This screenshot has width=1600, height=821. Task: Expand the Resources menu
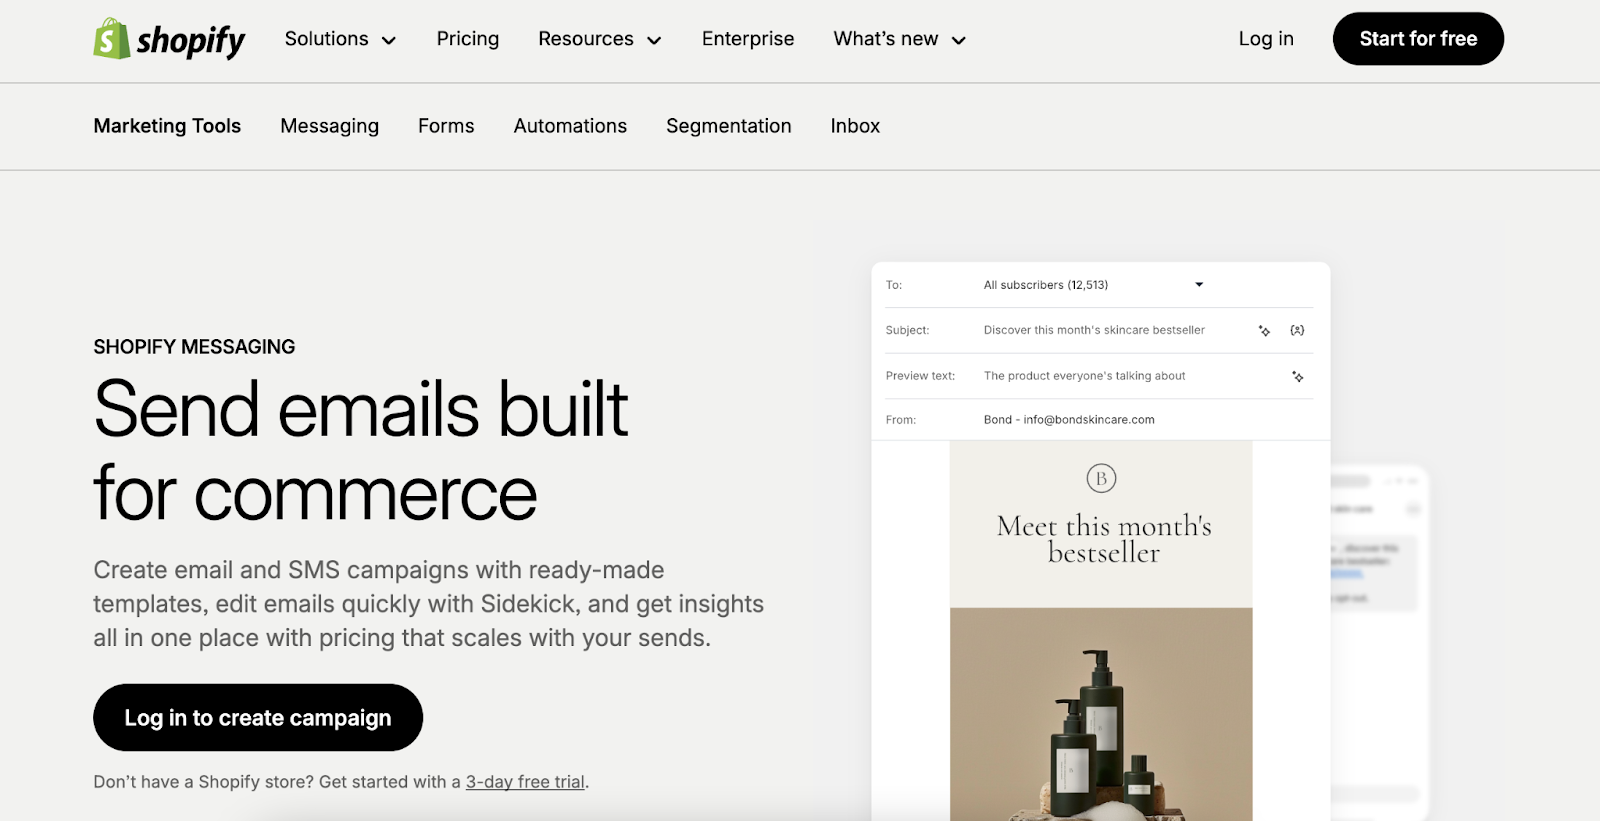pos(600,39)
